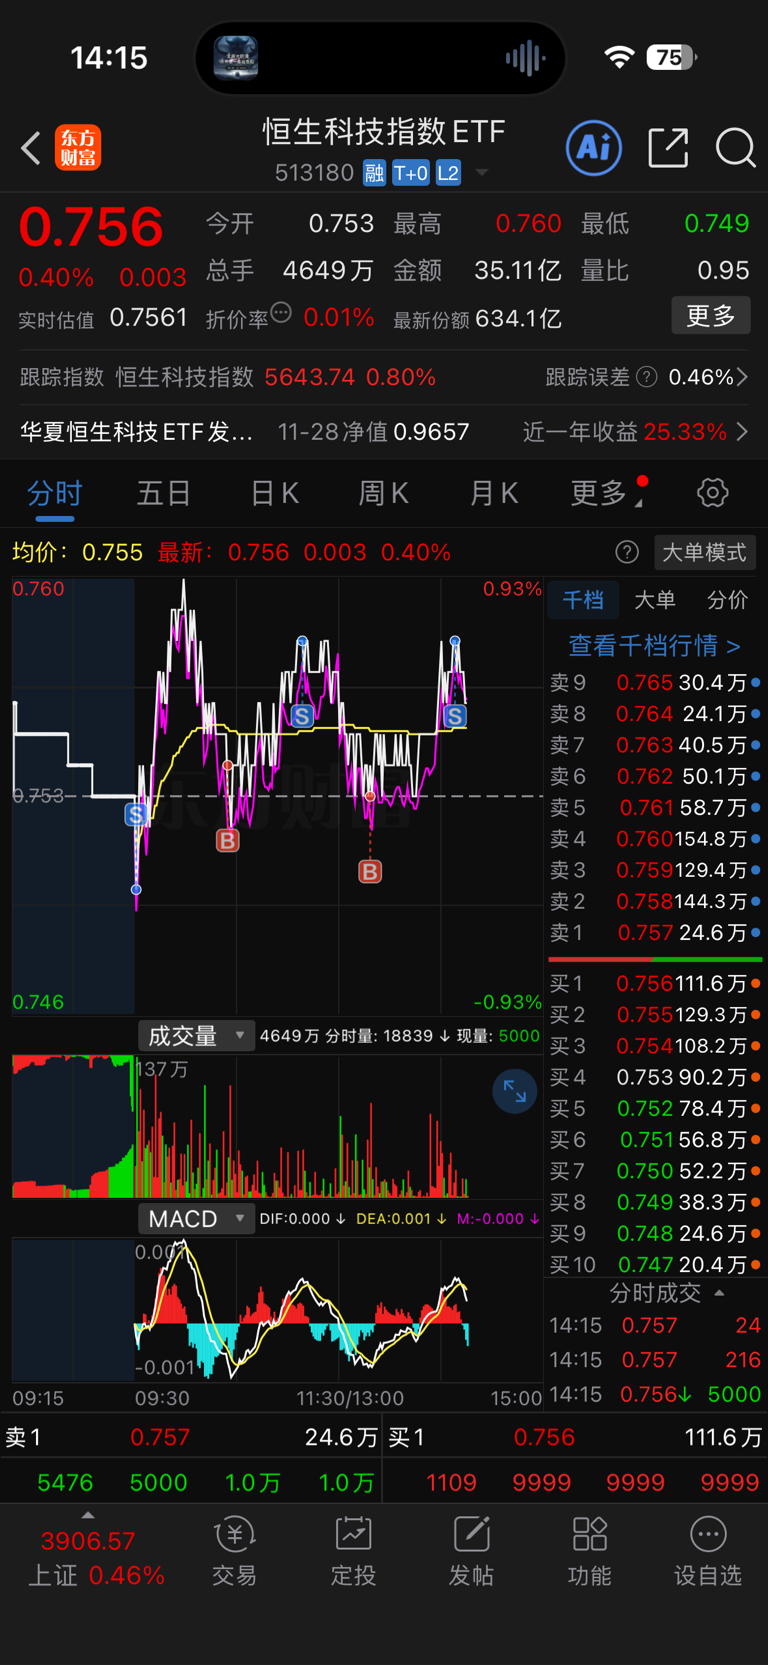
Task: Select 买10 price 0.747 row
Action: [656, 1265]
